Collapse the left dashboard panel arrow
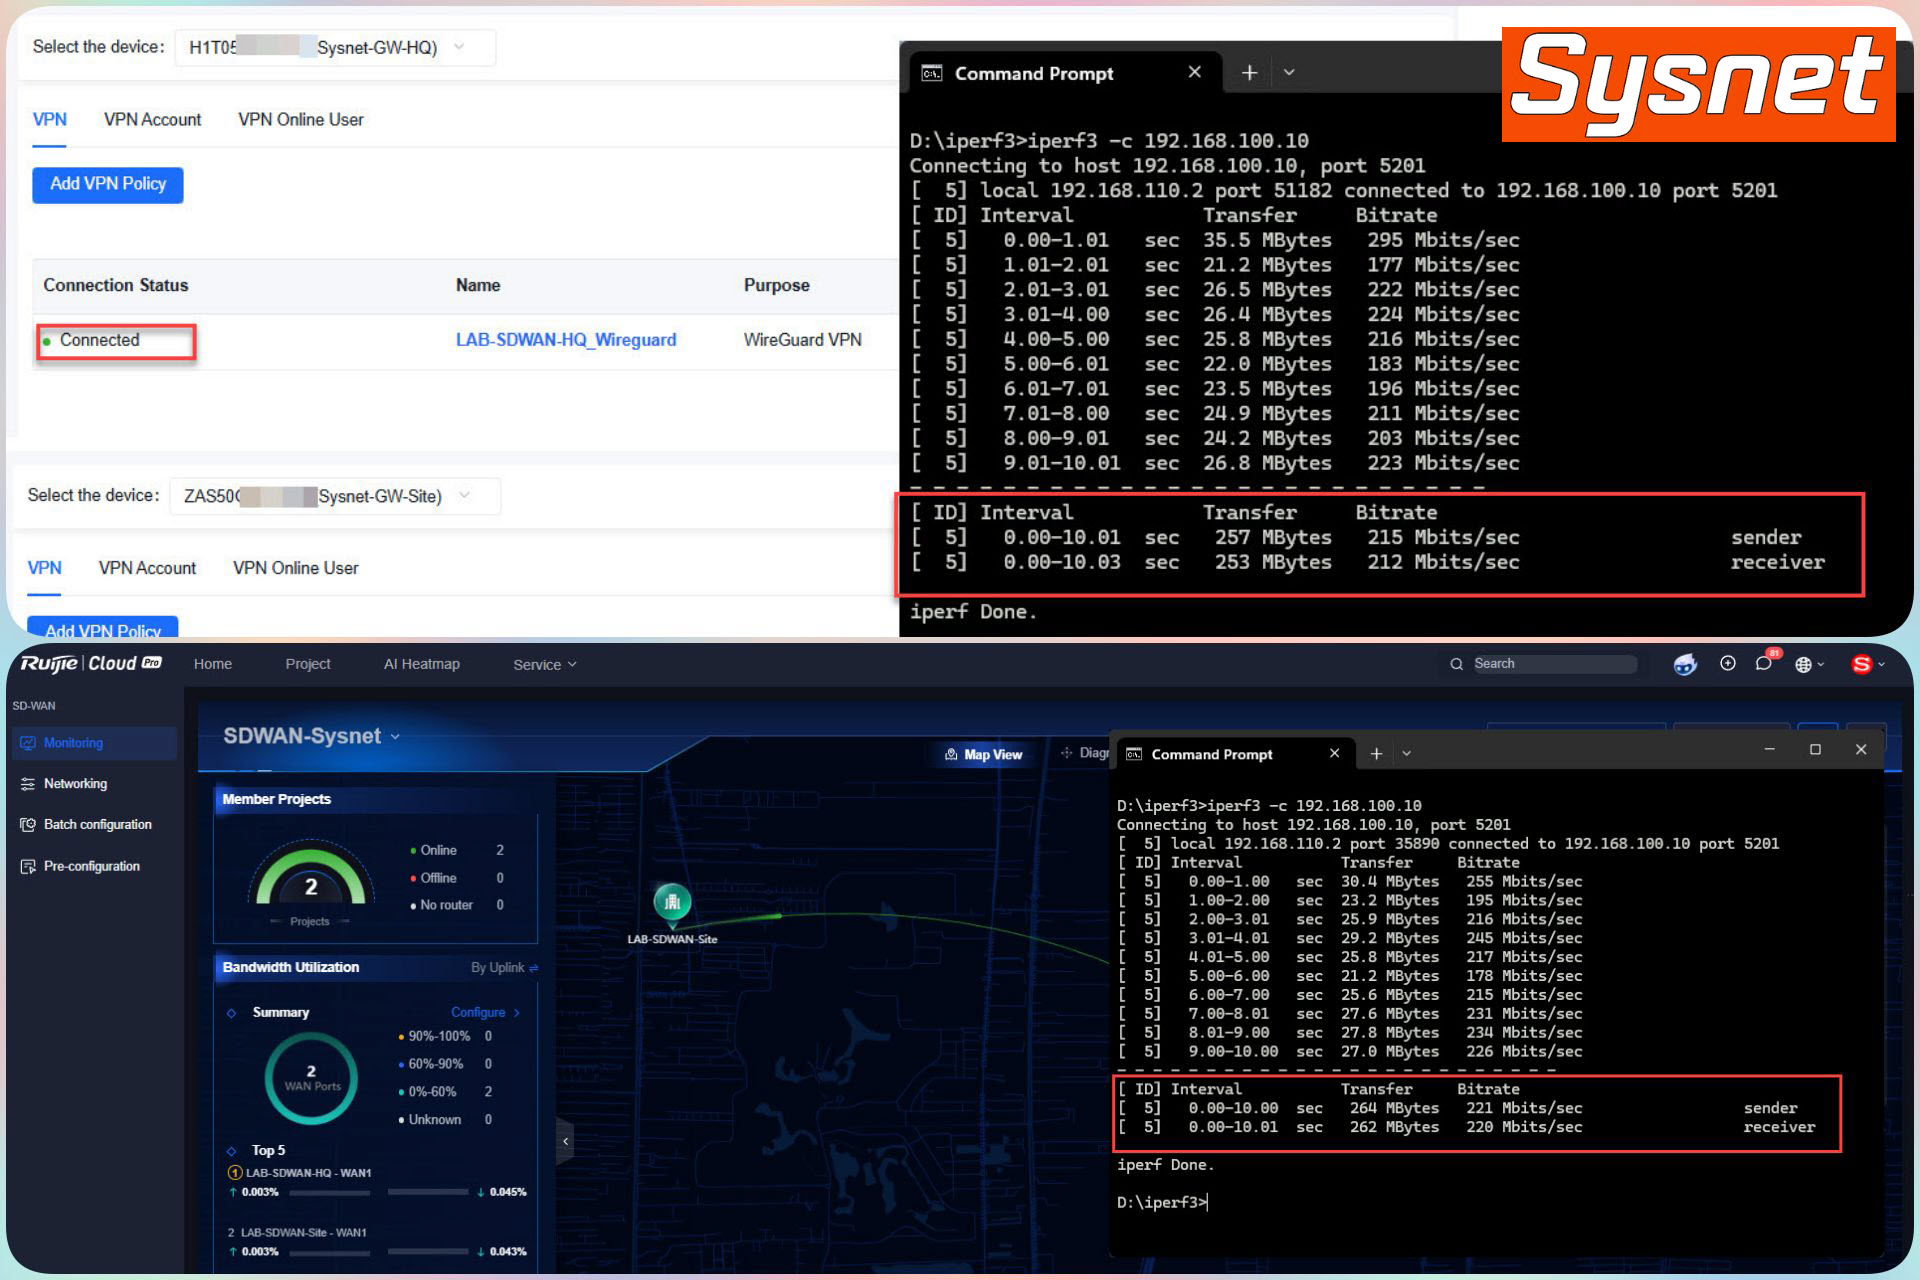 tap(566, 1141)
